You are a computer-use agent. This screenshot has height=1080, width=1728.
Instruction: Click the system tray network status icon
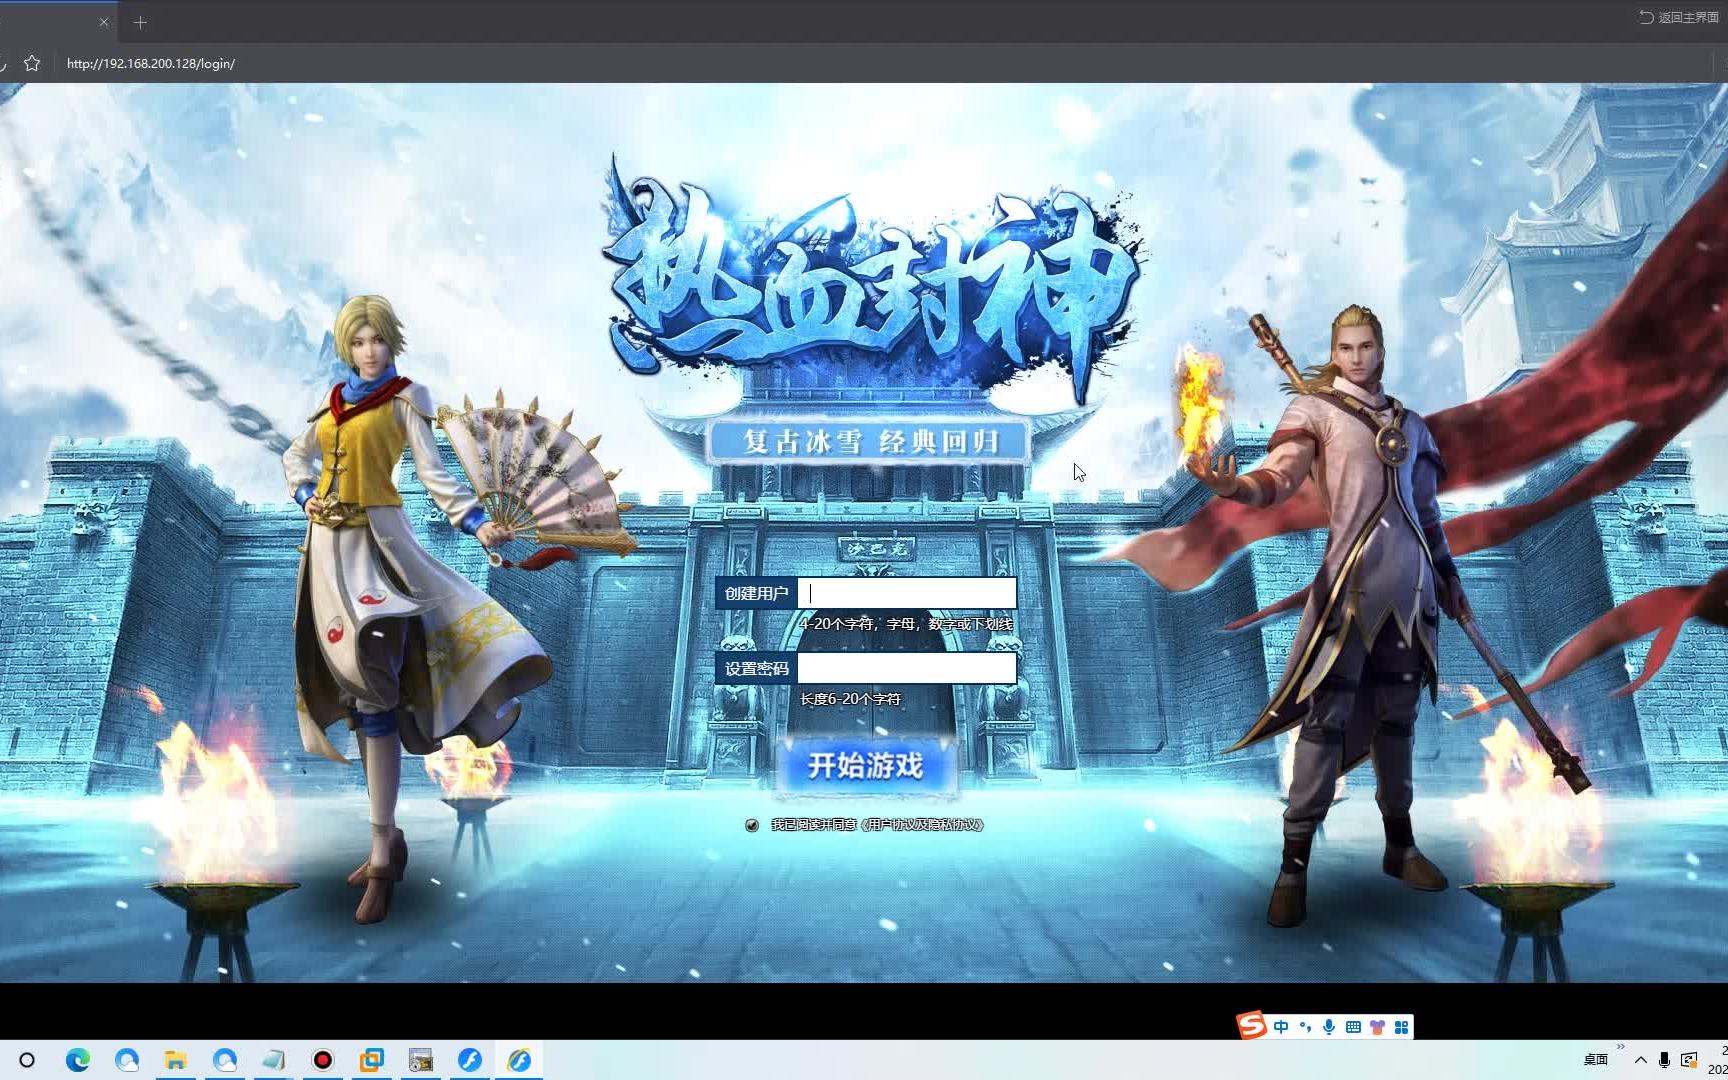(1689, 1060)
